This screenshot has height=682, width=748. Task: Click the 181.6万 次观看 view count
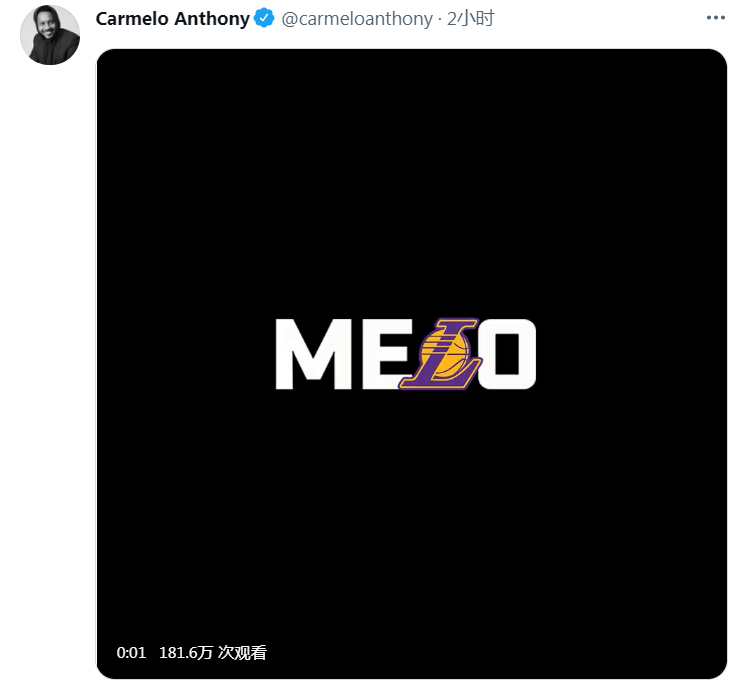(x=213, y=652)
